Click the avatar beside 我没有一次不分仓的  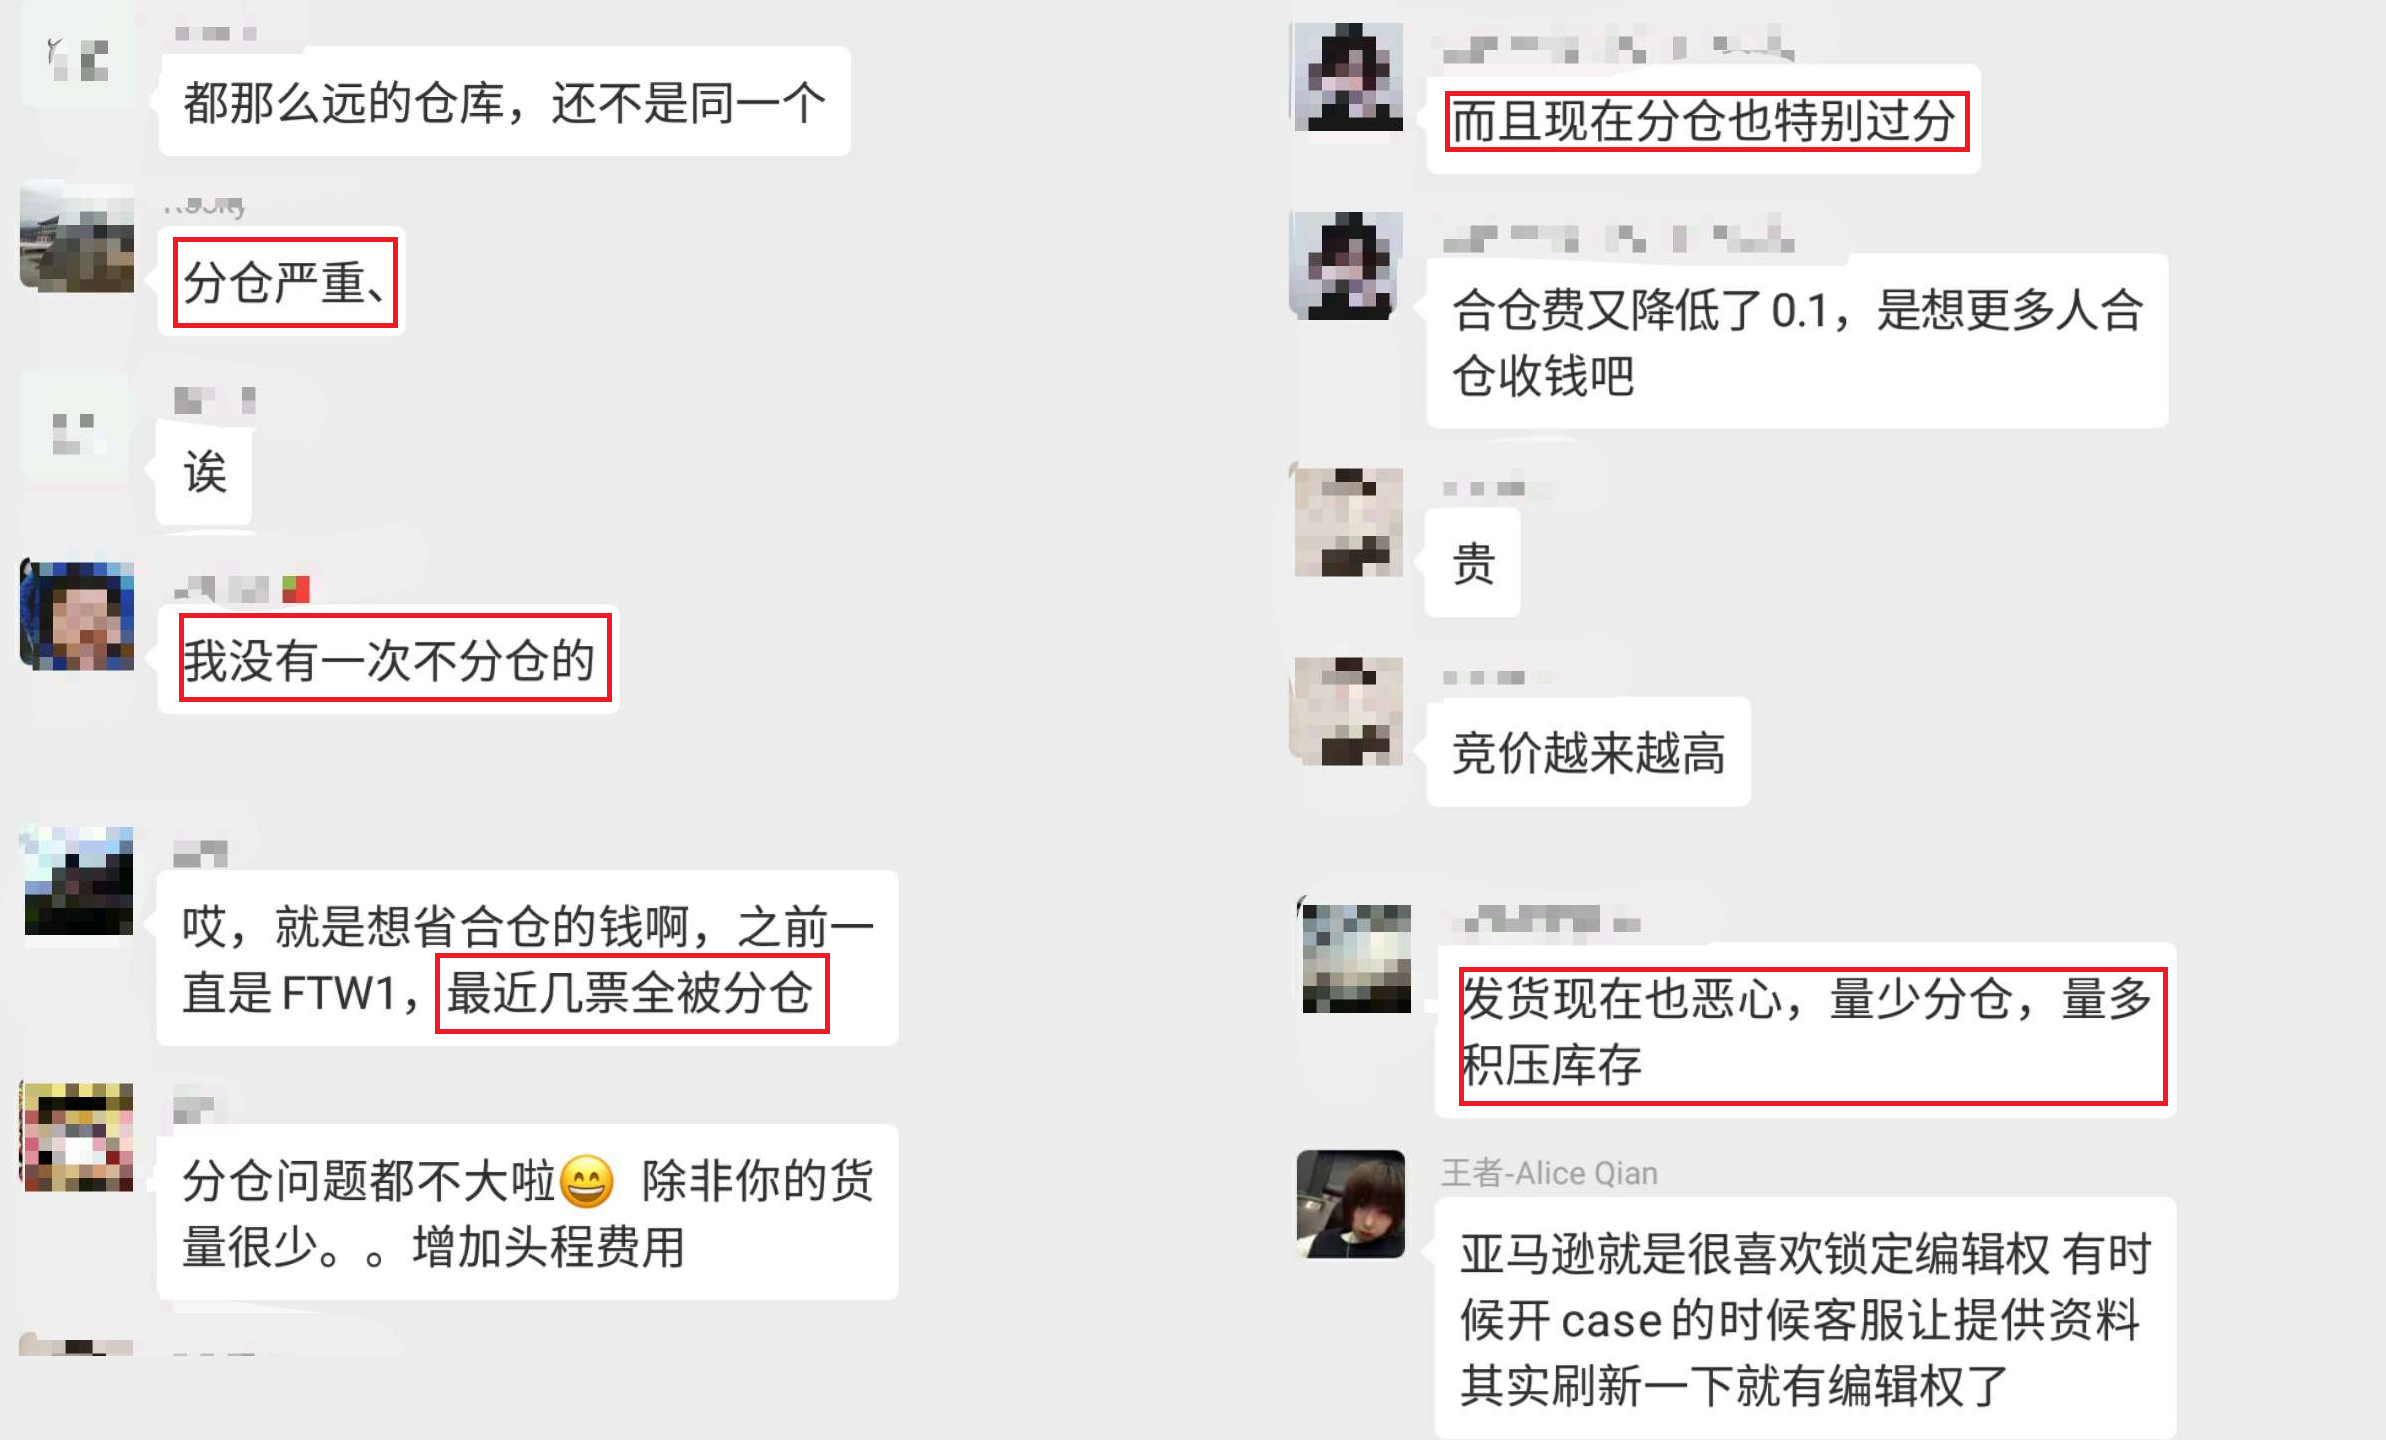coord(77,616)
